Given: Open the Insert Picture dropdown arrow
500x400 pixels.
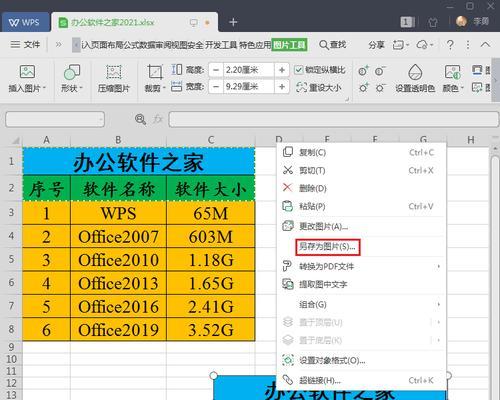Looking at the screenshot, I should point(44,88).
